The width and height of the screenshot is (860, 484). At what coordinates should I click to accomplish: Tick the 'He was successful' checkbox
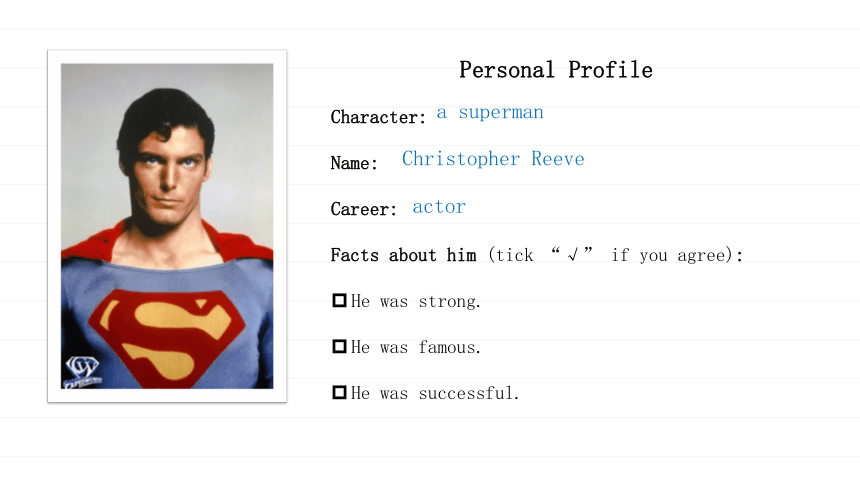click(x=340, y=392)
